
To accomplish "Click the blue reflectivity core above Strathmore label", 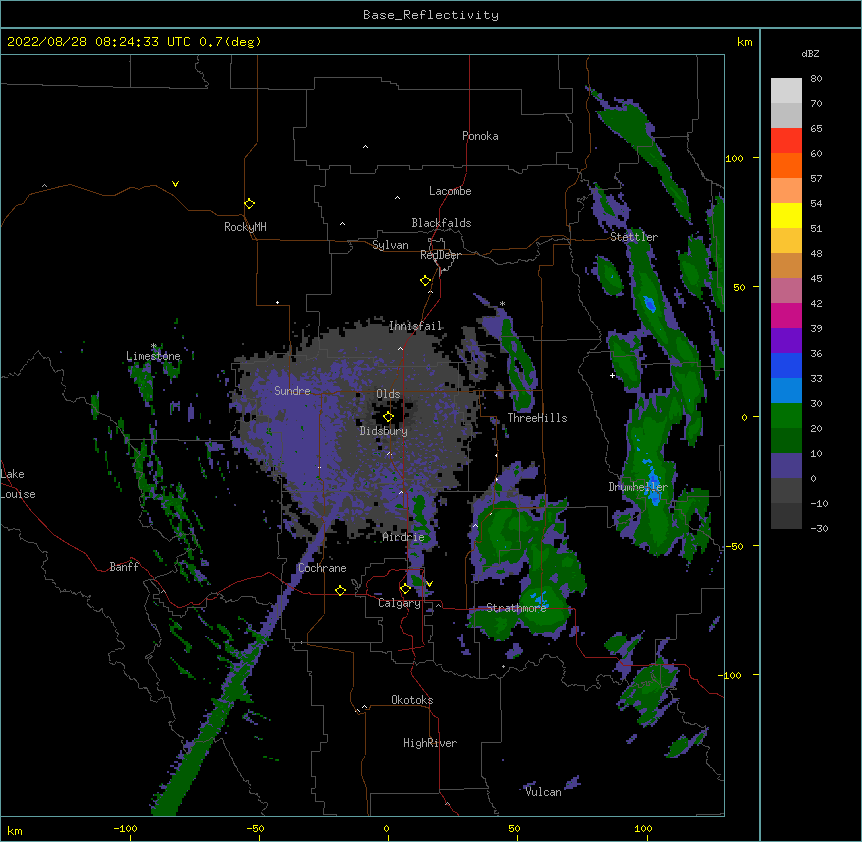I will click(x=539, y=598).
